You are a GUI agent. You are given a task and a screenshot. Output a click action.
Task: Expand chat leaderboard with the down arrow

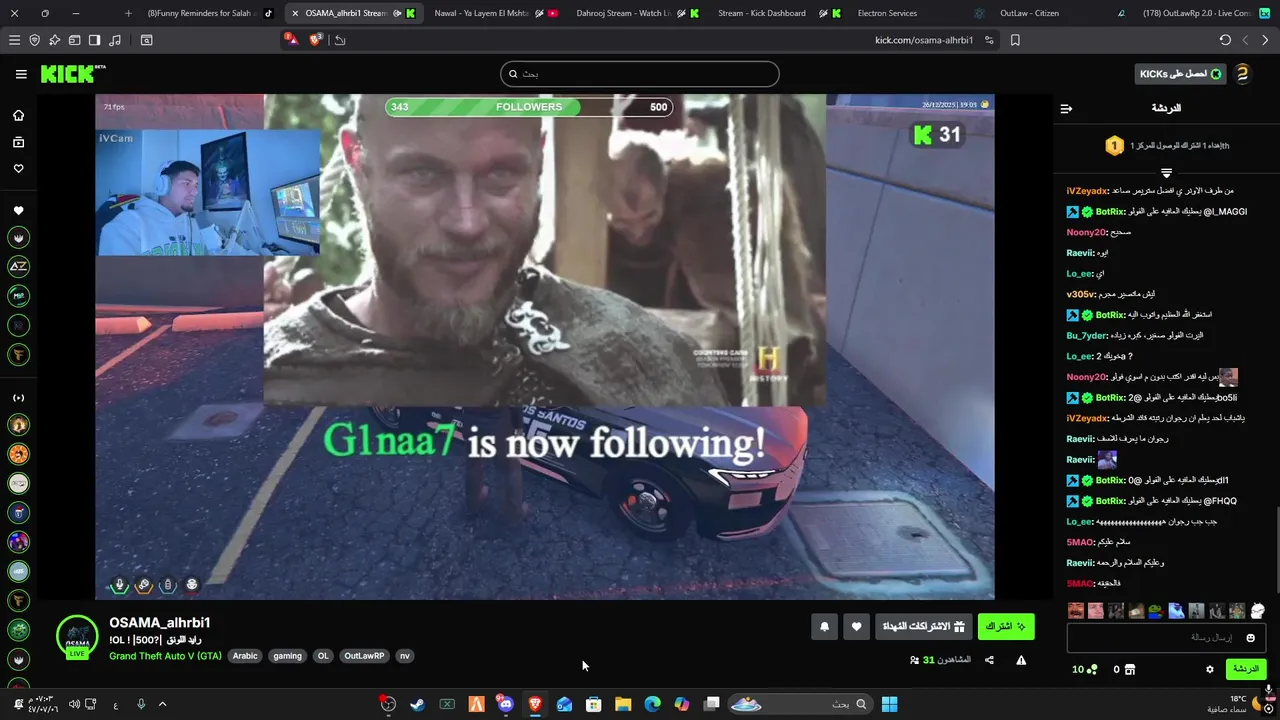1166,172
